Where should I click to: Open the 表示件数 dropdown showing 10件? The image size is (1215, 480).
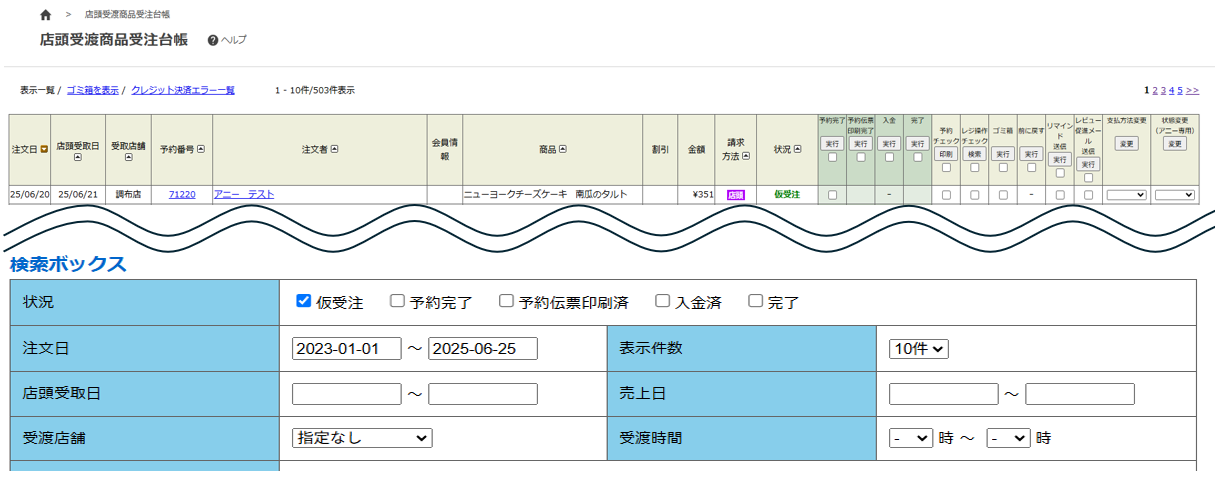point(918,349)
